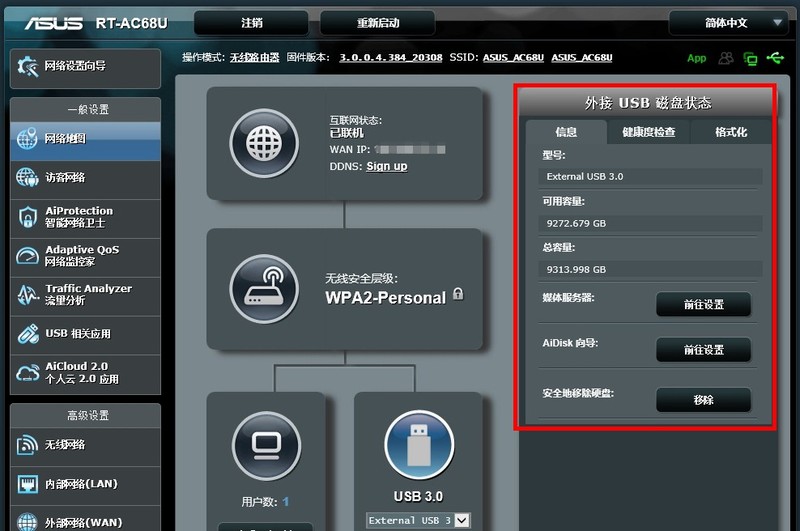Click the 用户数 client count value

coord(285,502)
